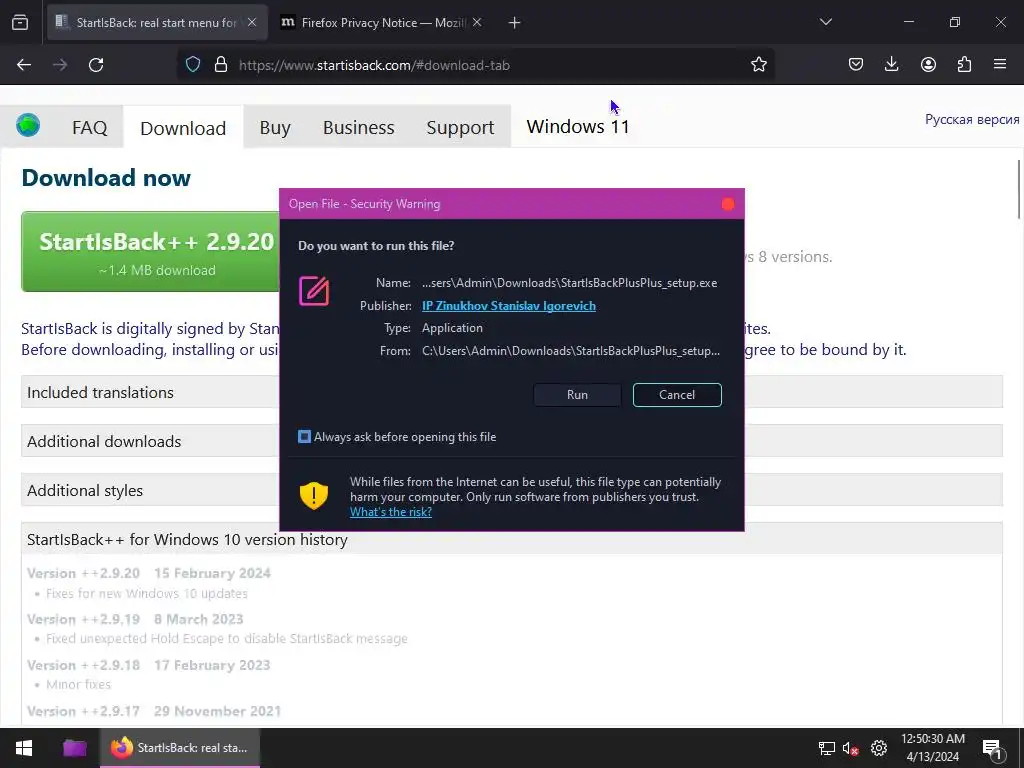
Task: Click the yellow warning shield icon
Action: pyautogui.click(x=313, y=496)
